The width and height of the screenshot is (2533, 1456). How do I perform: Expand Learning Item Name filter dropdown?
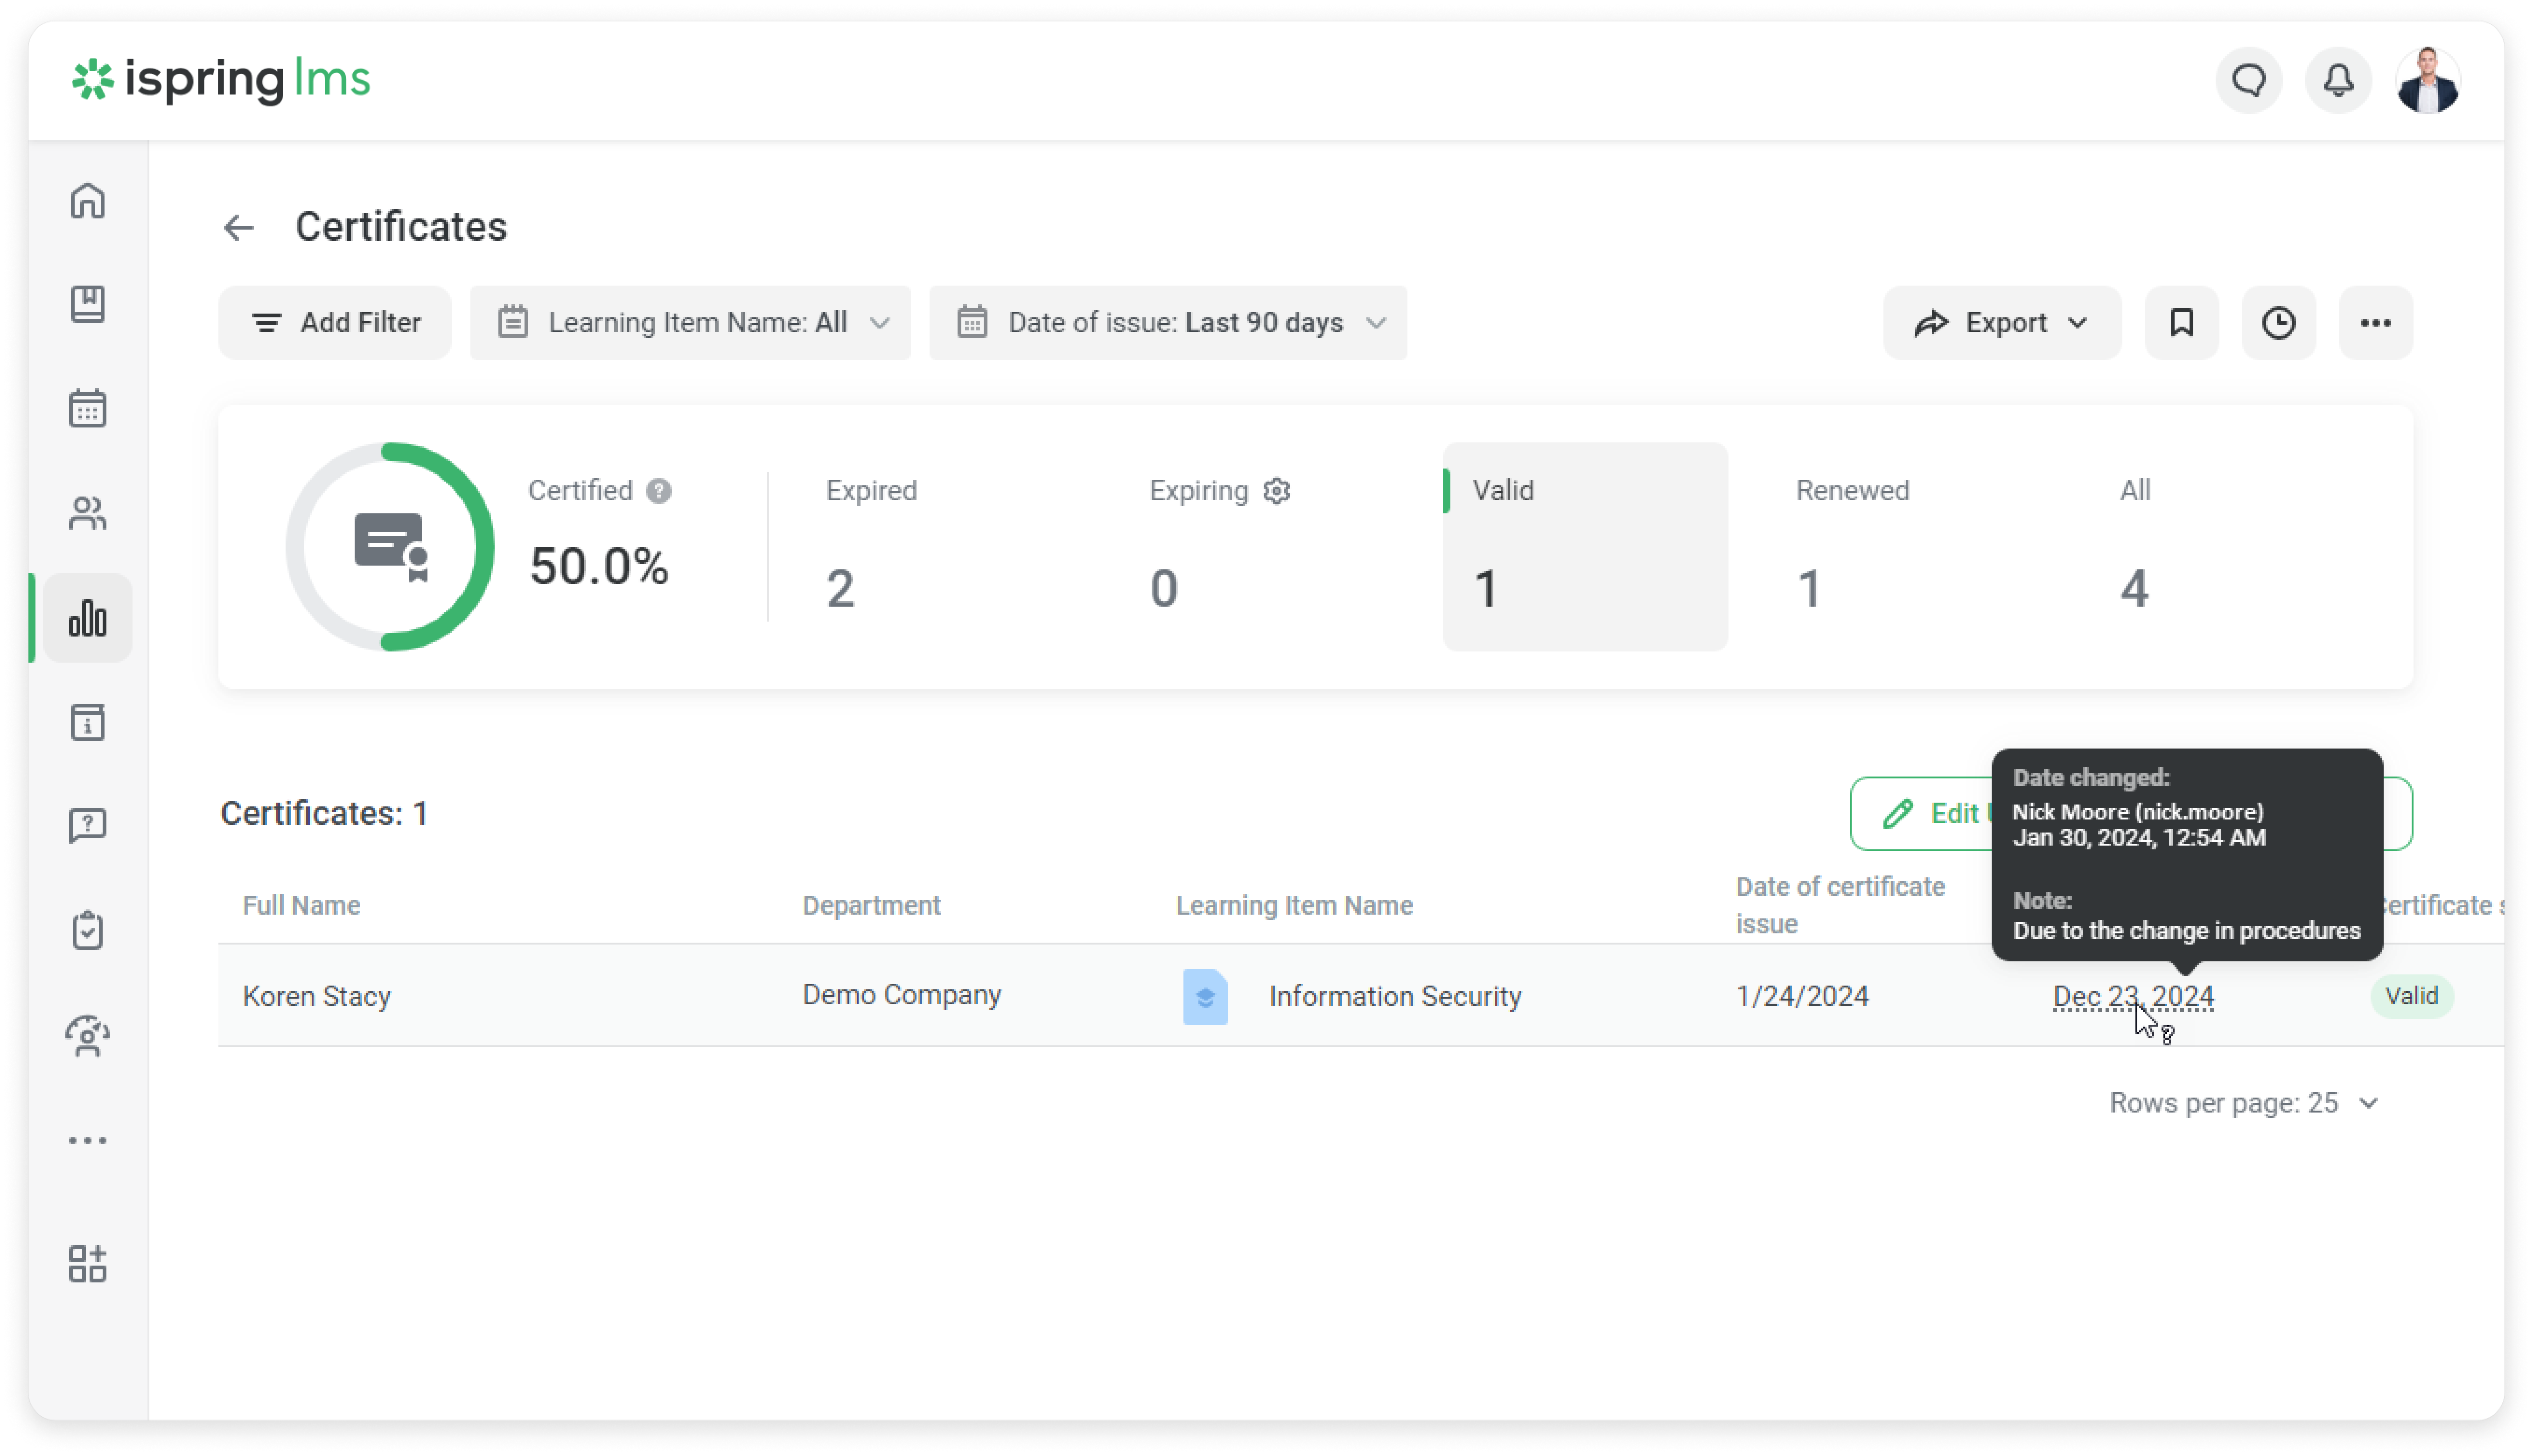pos(690,323)
